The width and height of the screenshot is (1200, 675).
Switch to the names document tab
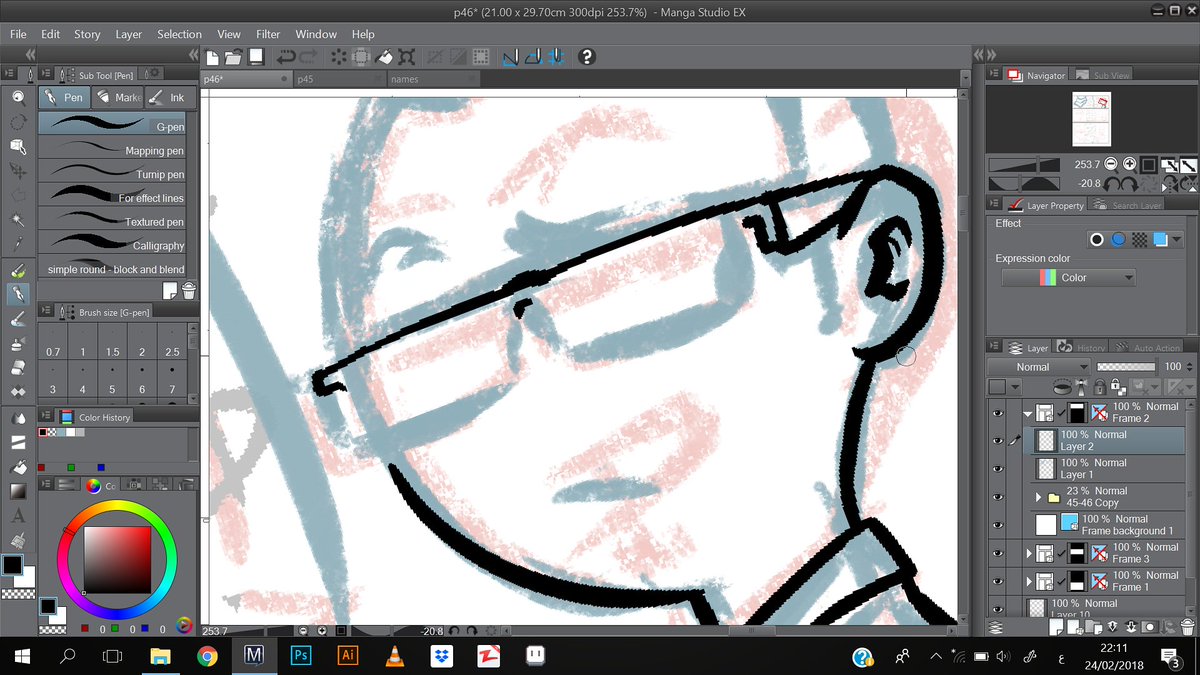click(433, 79)
